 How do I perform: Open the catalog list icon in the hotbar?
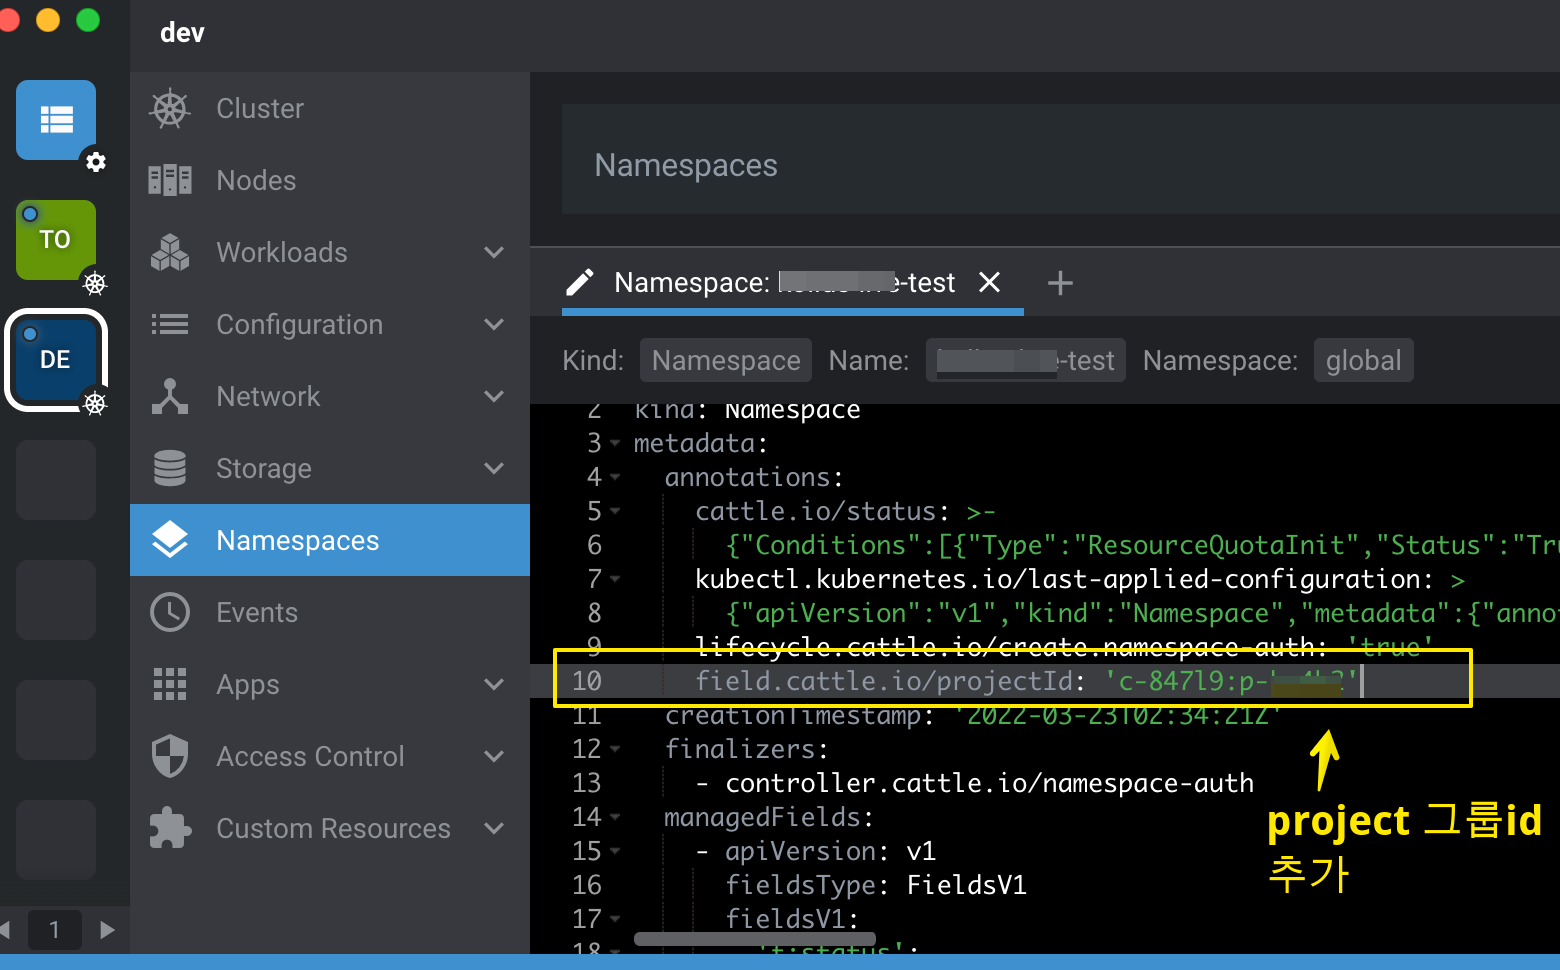pyautogui.click(x=56, y=120)
